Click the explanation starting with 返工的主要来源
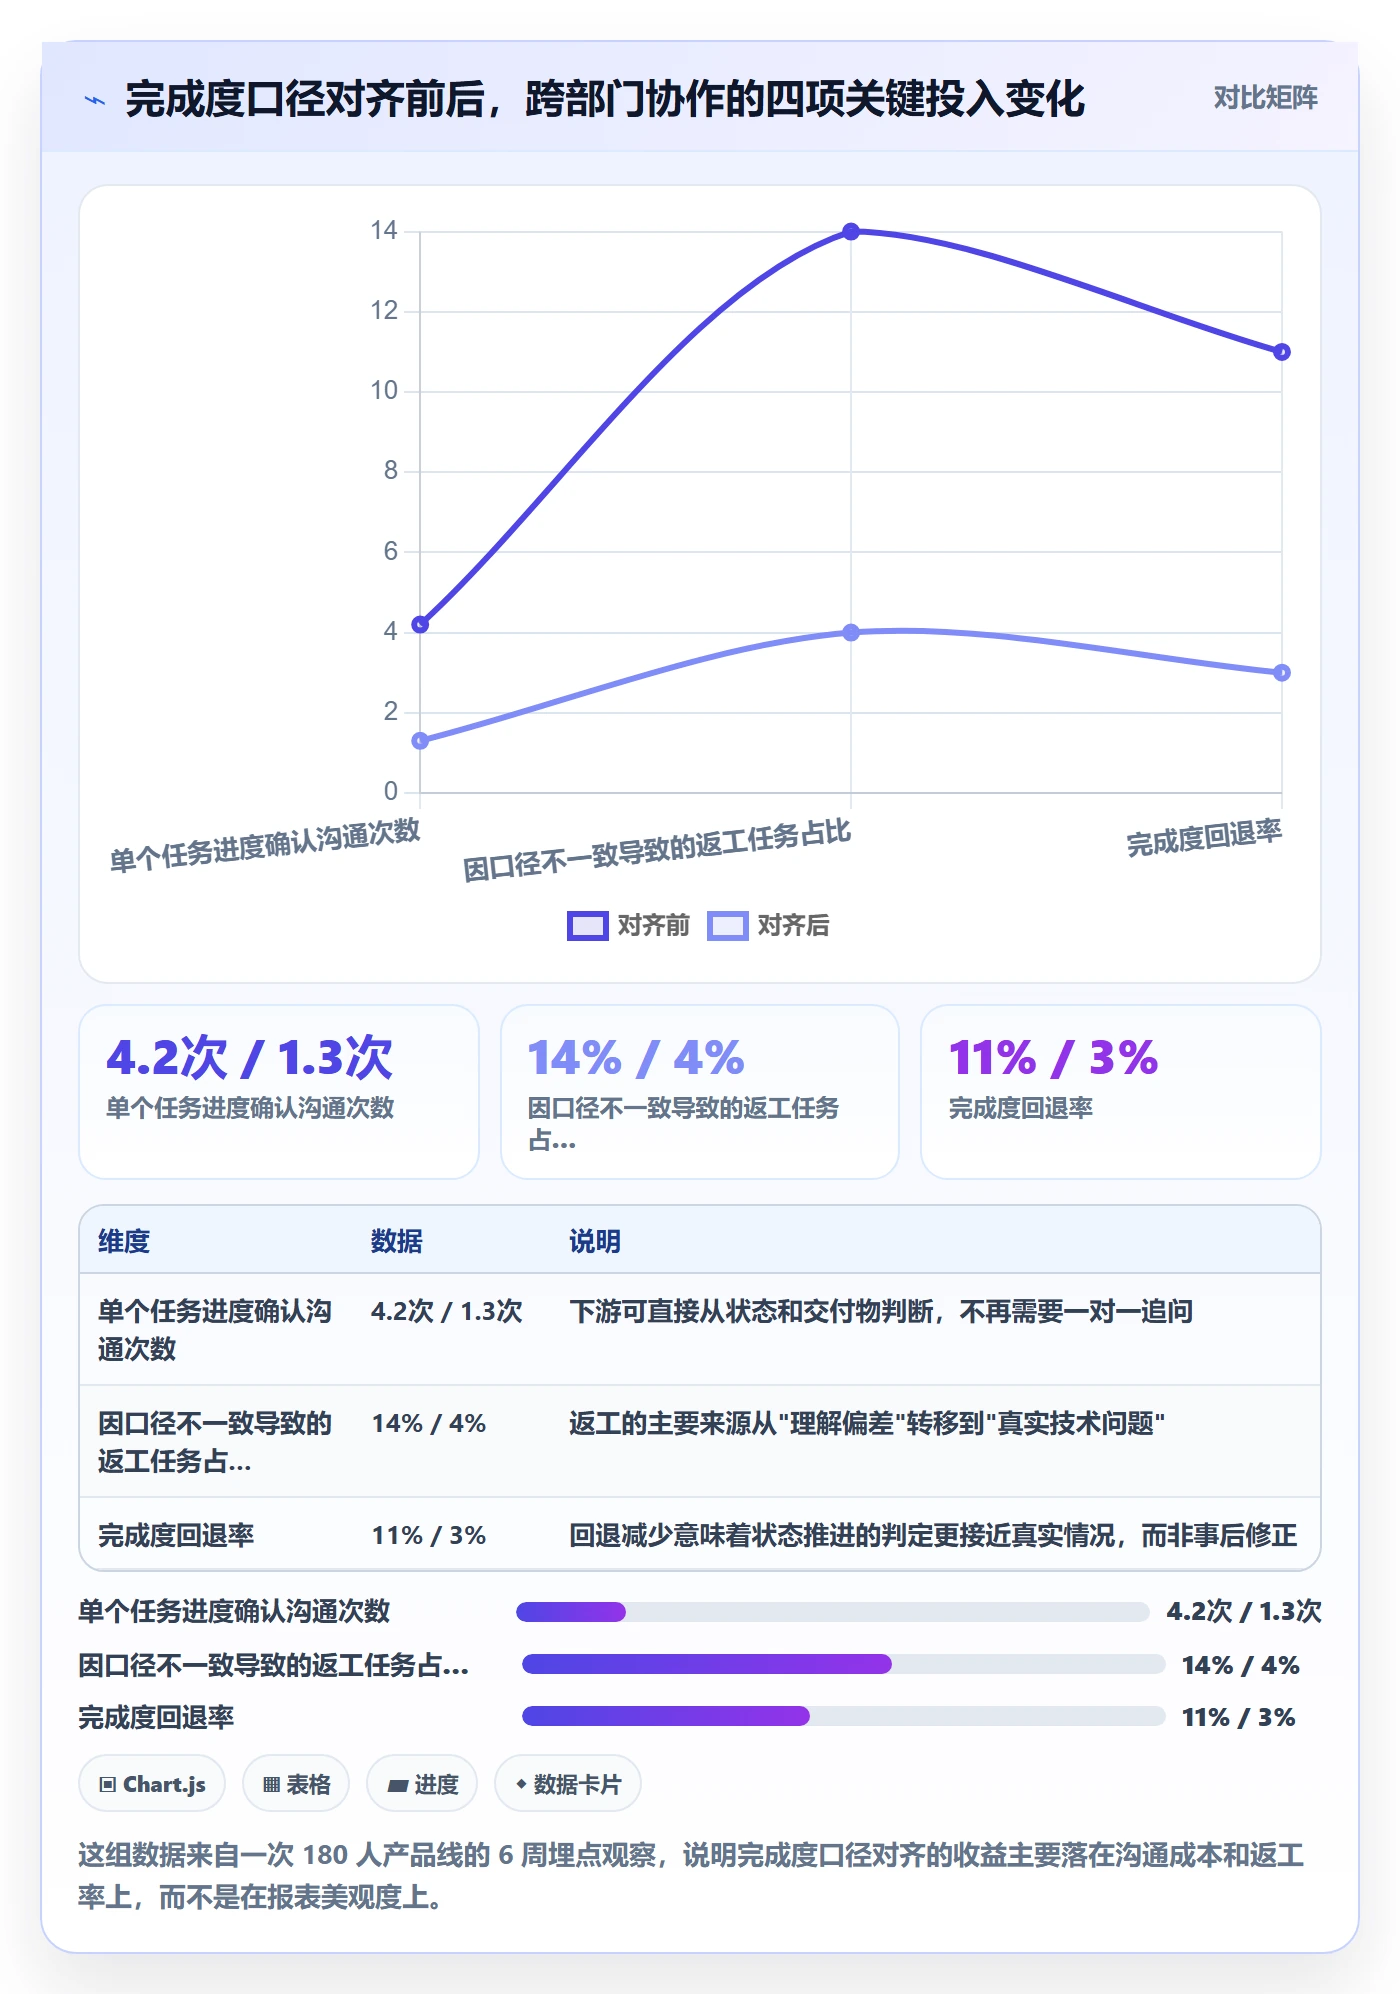The image size is (1400, 1994). tap(867, 1423)
